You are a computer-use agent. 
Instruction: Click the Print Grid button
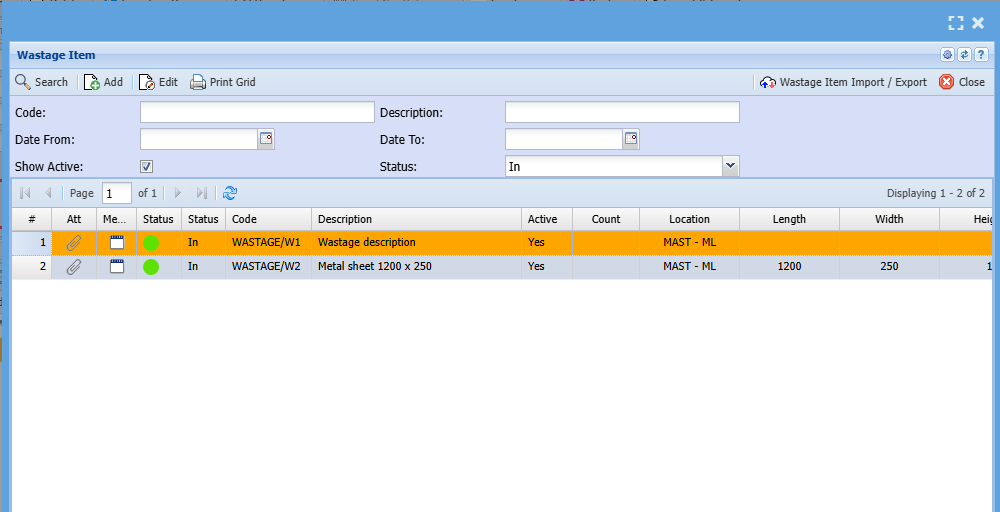tap(223, 82)
